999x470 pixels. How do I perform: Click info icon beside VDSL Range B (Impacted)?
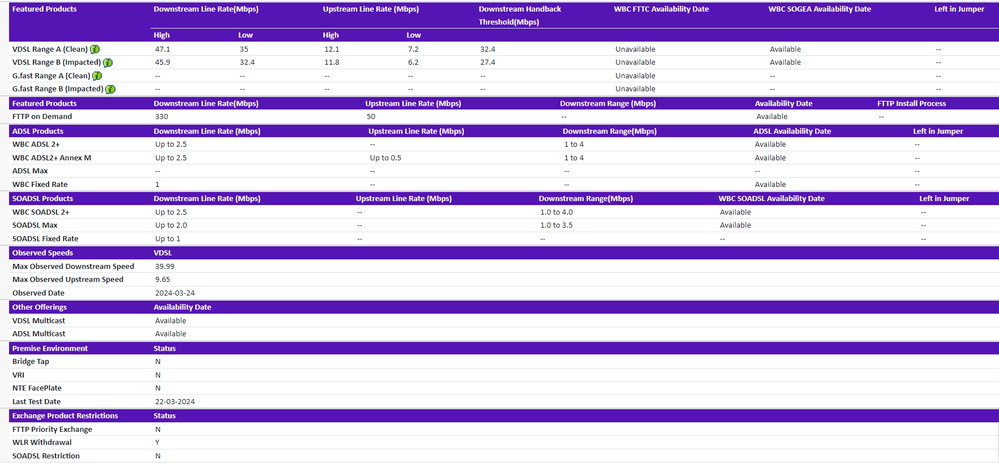pyautogui.click(x=108, y=62)
